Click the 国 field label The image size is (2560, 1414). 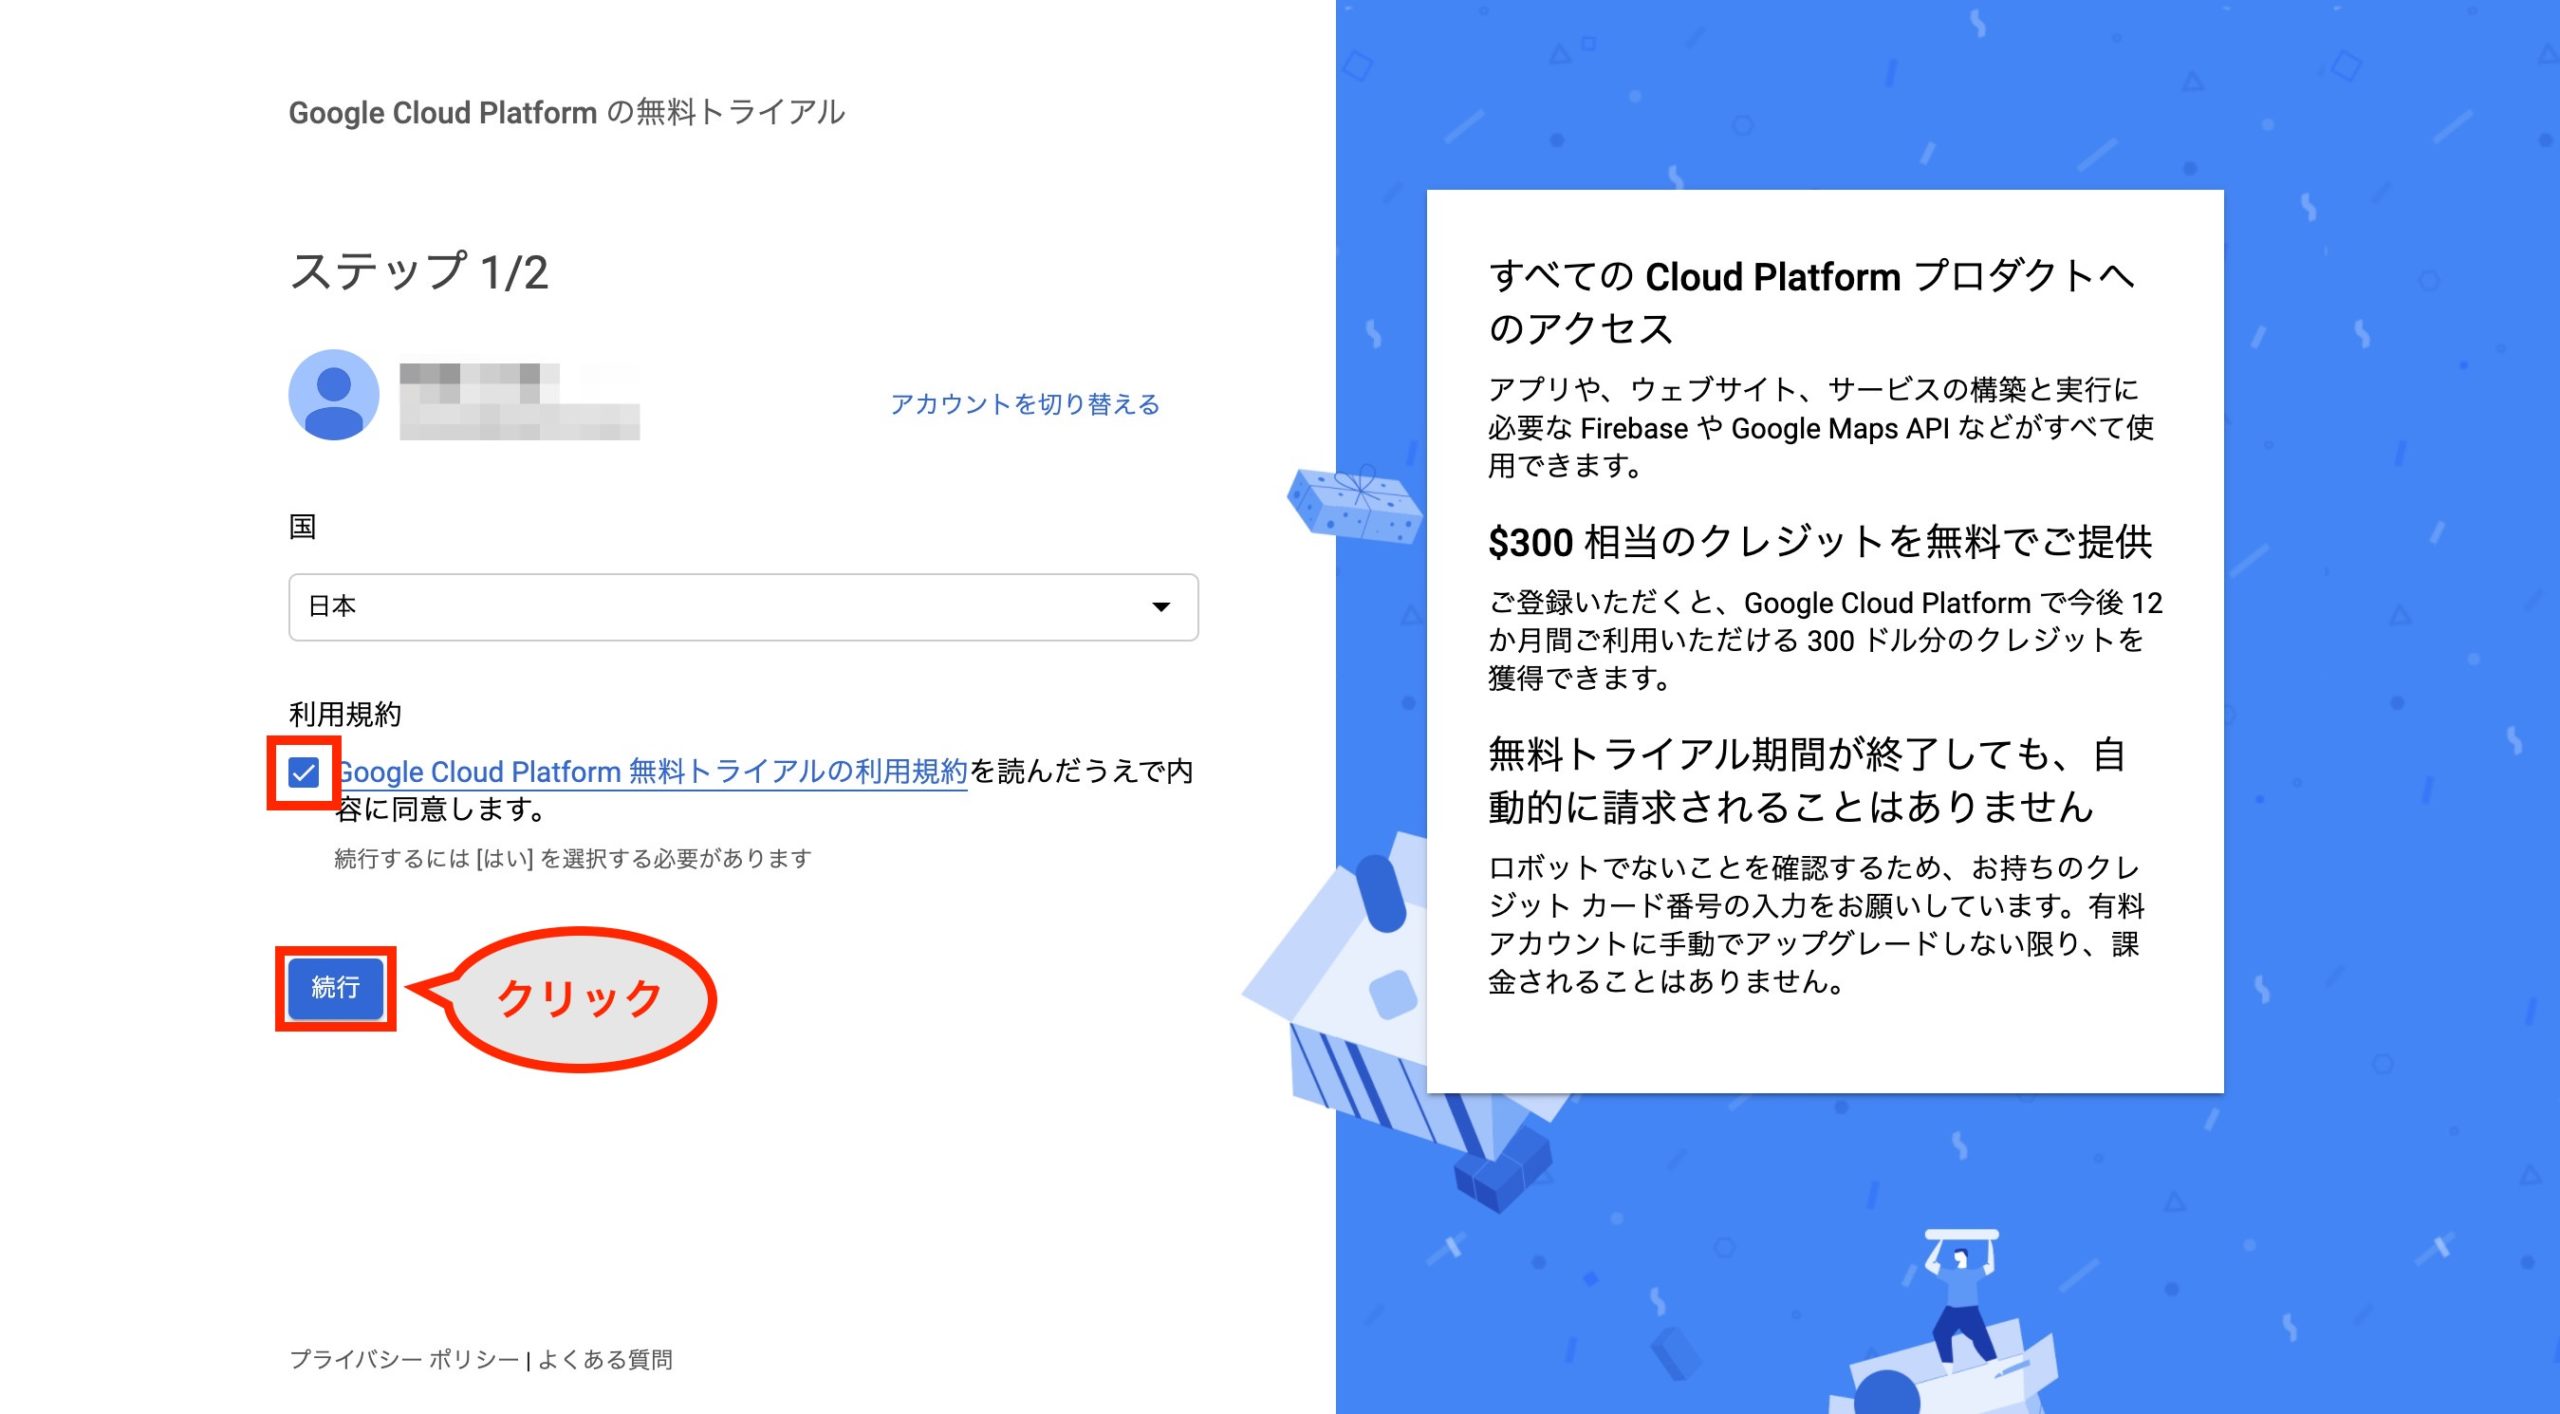303,526
